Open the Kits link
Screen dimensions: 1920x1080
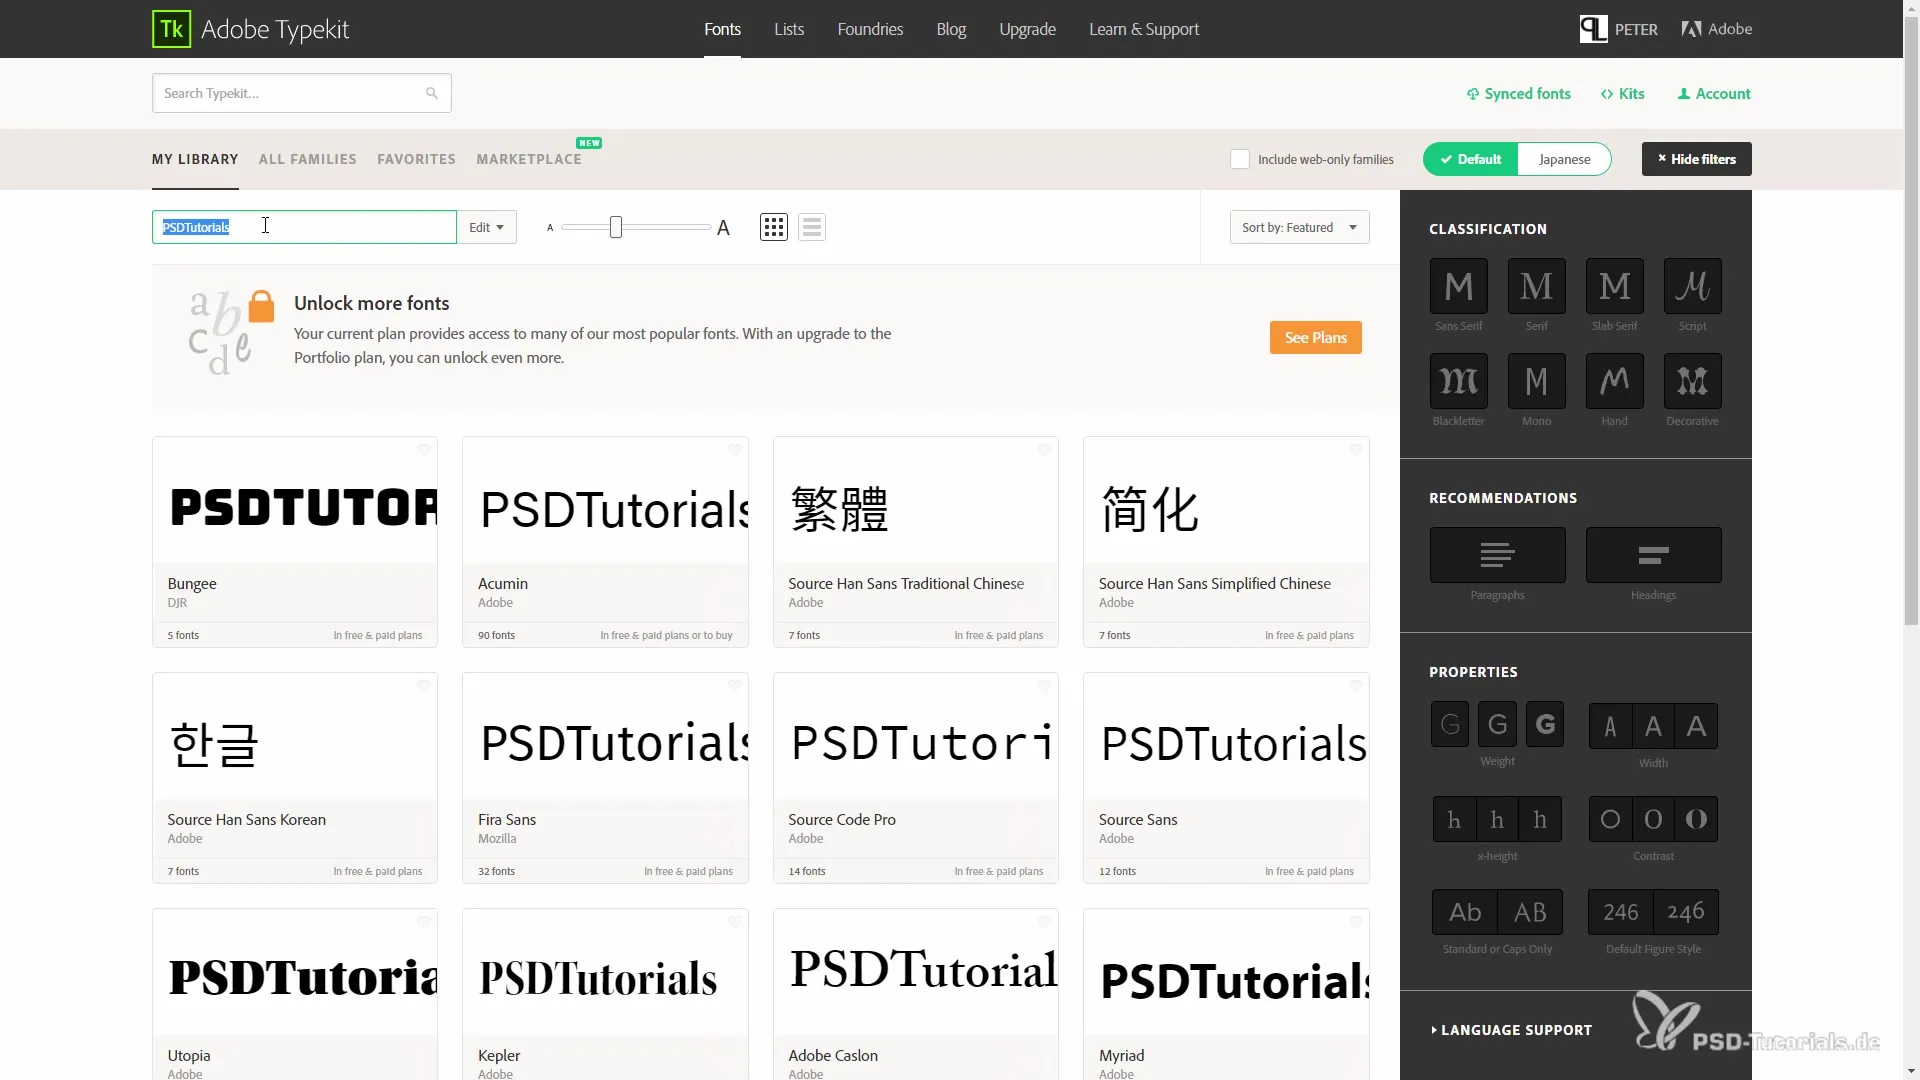pos(1622,93)
